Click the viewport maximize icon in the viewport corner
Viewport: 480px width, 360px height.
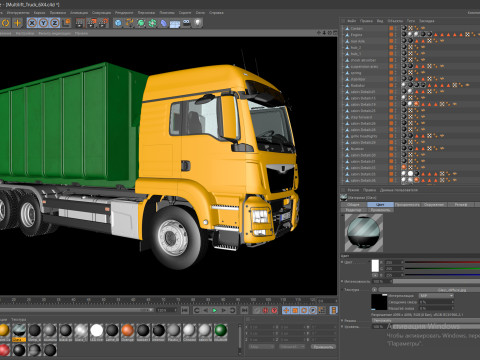[x=335, y=33]
